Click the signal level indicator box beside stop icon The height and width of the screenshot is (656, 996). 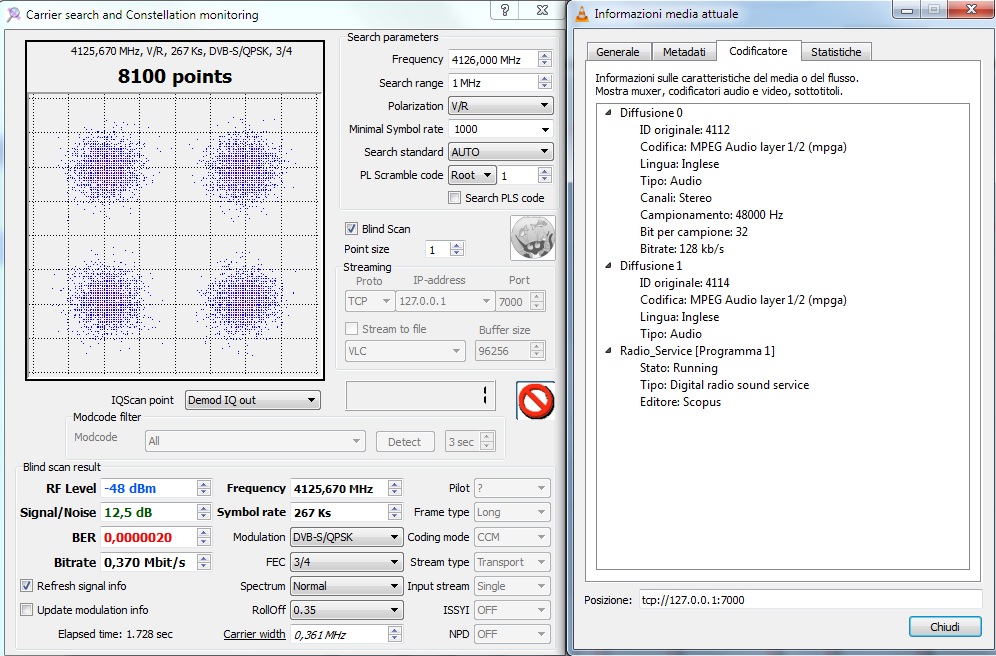(x=421, y=396)
